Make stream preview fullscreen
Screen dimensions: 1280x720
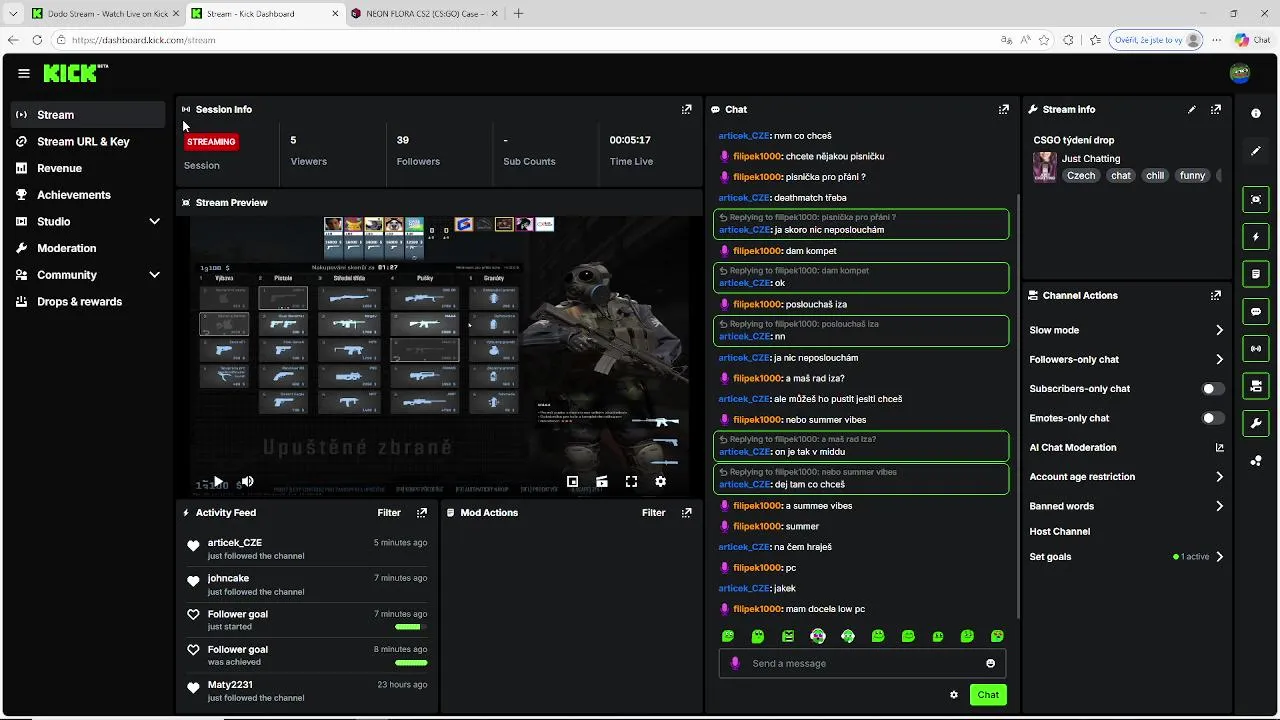pyautogui.click(x=631, y=481)
